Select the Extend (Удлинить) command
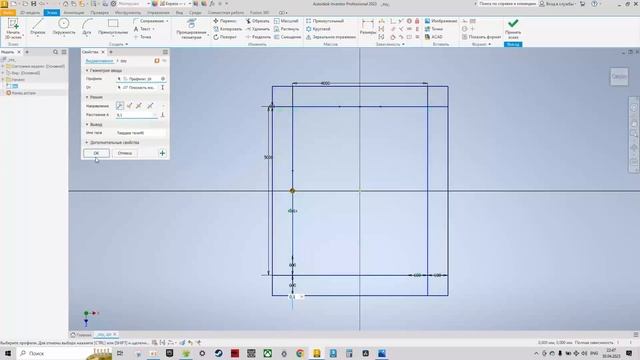The image size is (640, 360). [x=258, y=29]
